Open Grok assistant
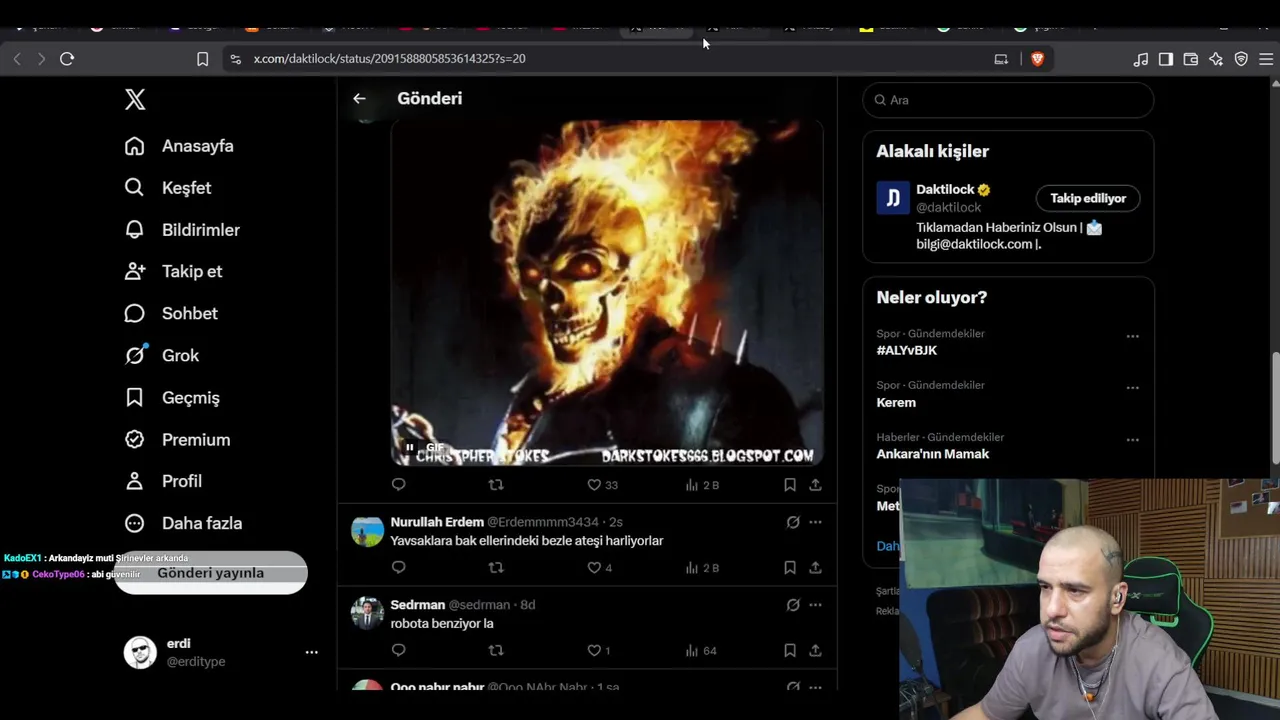Screen dimensions: 1280x720 pos(161,355)
